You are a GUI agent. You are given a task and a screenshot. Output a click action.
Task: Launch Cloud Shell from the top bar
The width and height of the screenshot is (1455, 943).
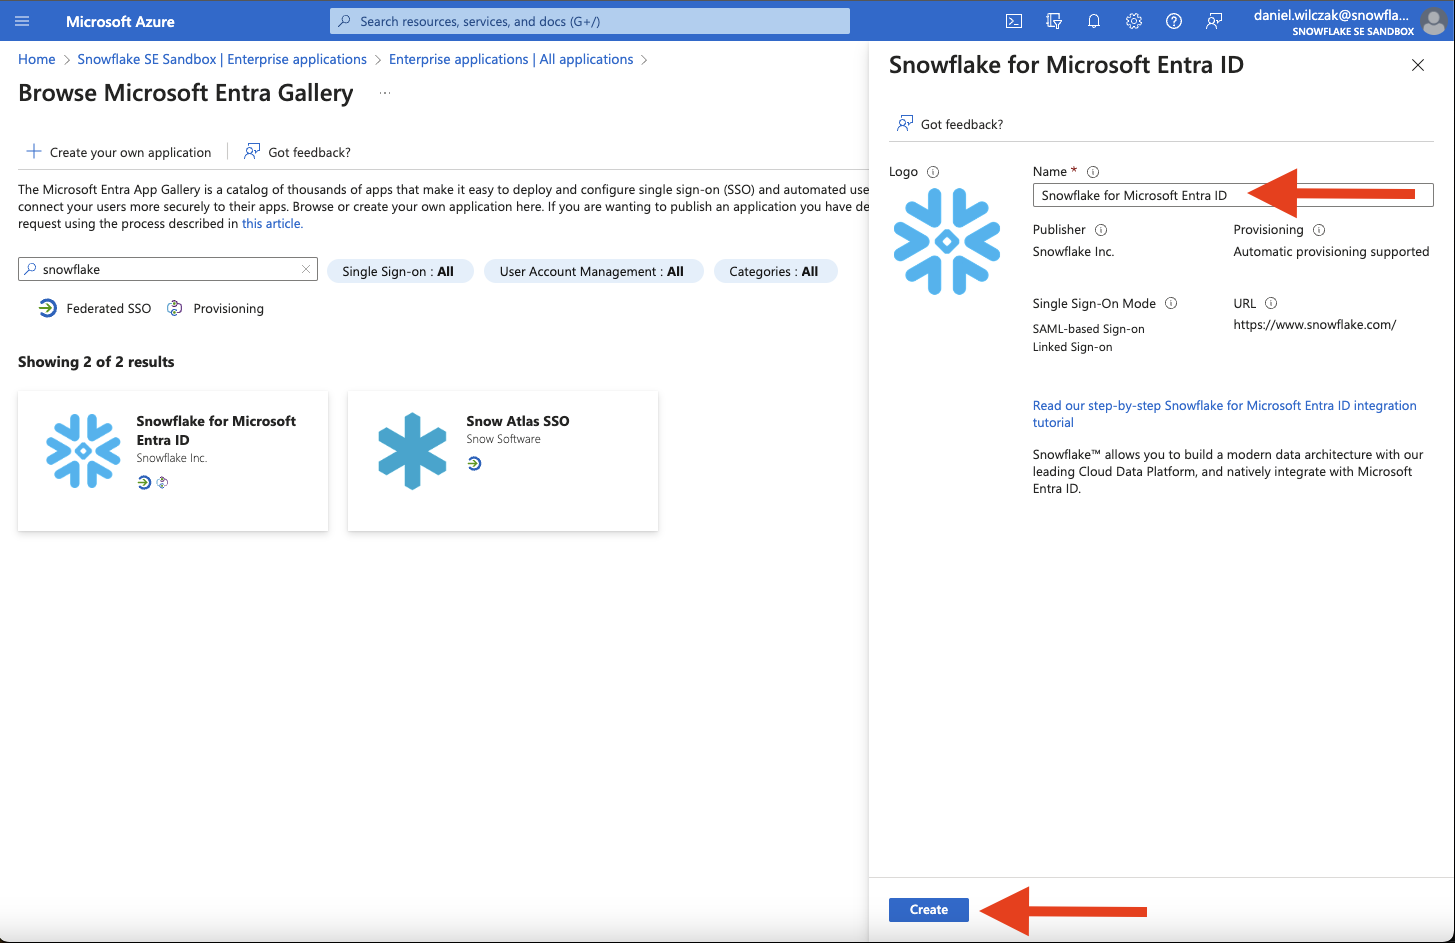1013,21
